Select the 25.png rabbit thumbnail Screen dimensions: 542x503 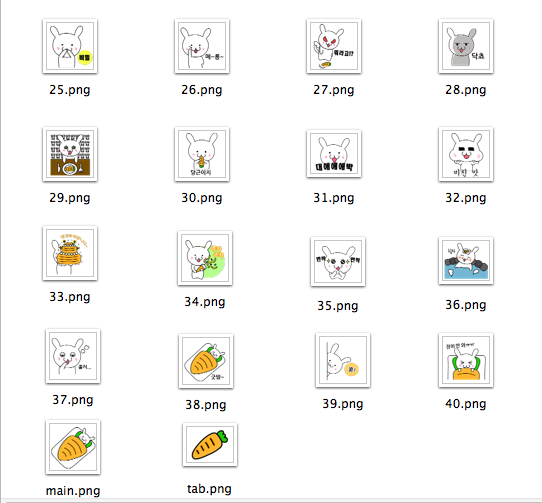(x=70, y=46)
